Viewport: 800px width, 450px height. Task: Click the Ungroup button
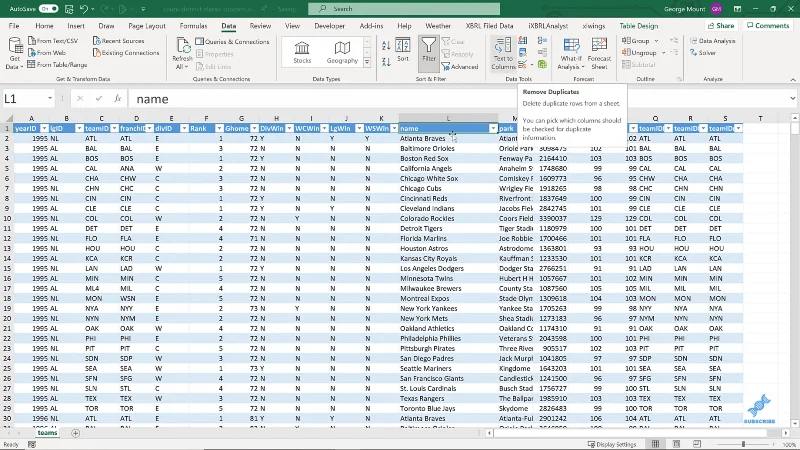coord(639,53)
